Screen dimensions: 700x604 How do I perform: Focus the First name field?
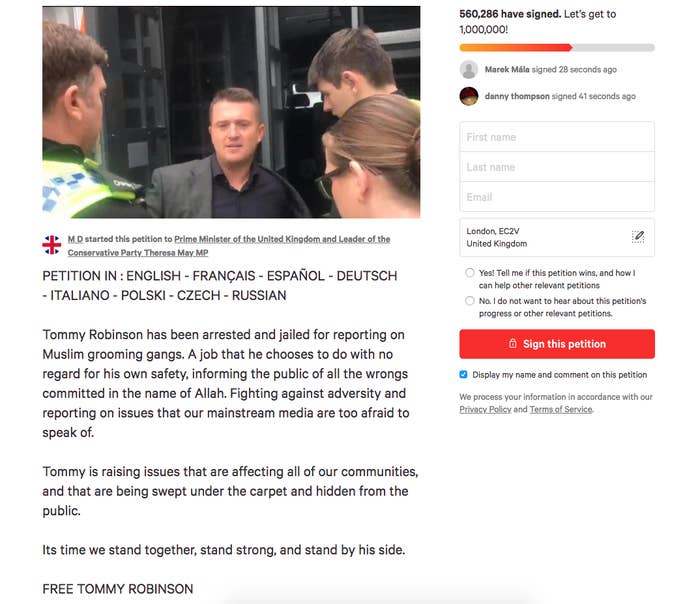point(557,137)
